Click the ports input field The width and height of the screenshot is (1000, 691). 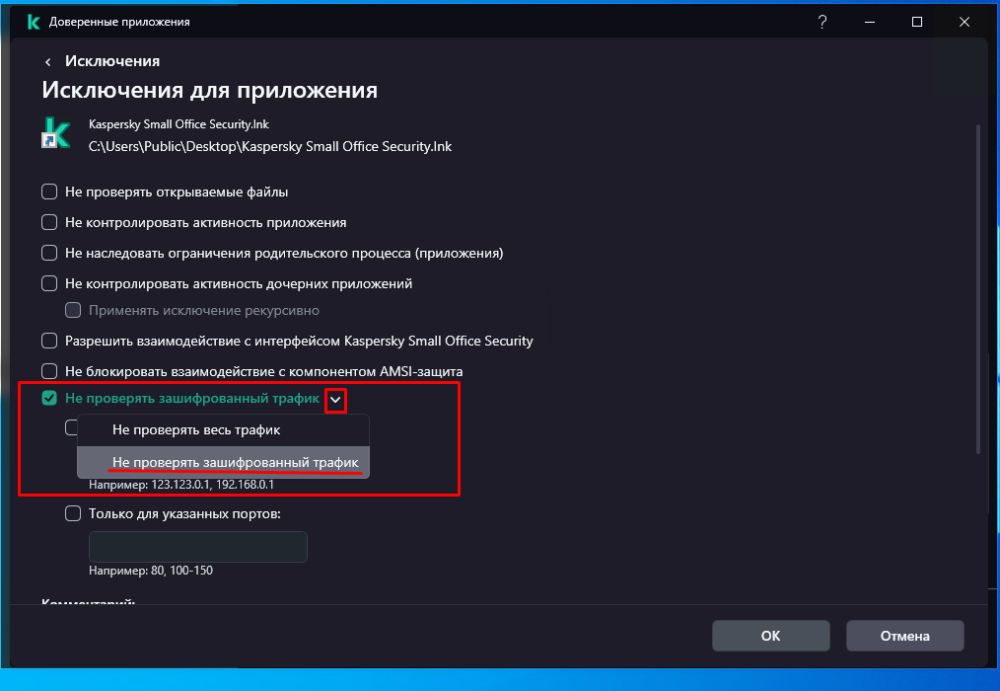pos(198,547)
